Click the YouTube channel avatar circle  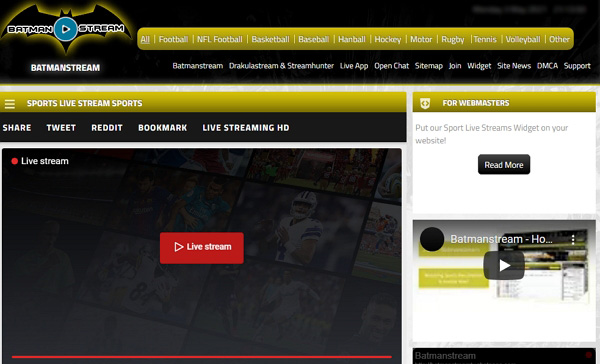[x=432, y=239]
